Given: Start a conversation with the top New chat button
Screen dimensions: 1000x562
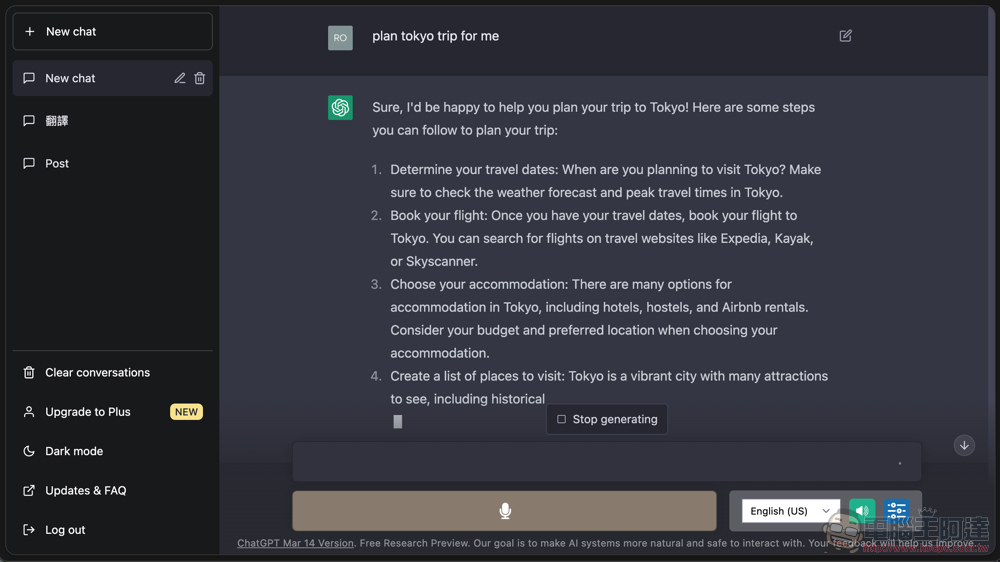Looking at the screenshot, I should 112,31.
